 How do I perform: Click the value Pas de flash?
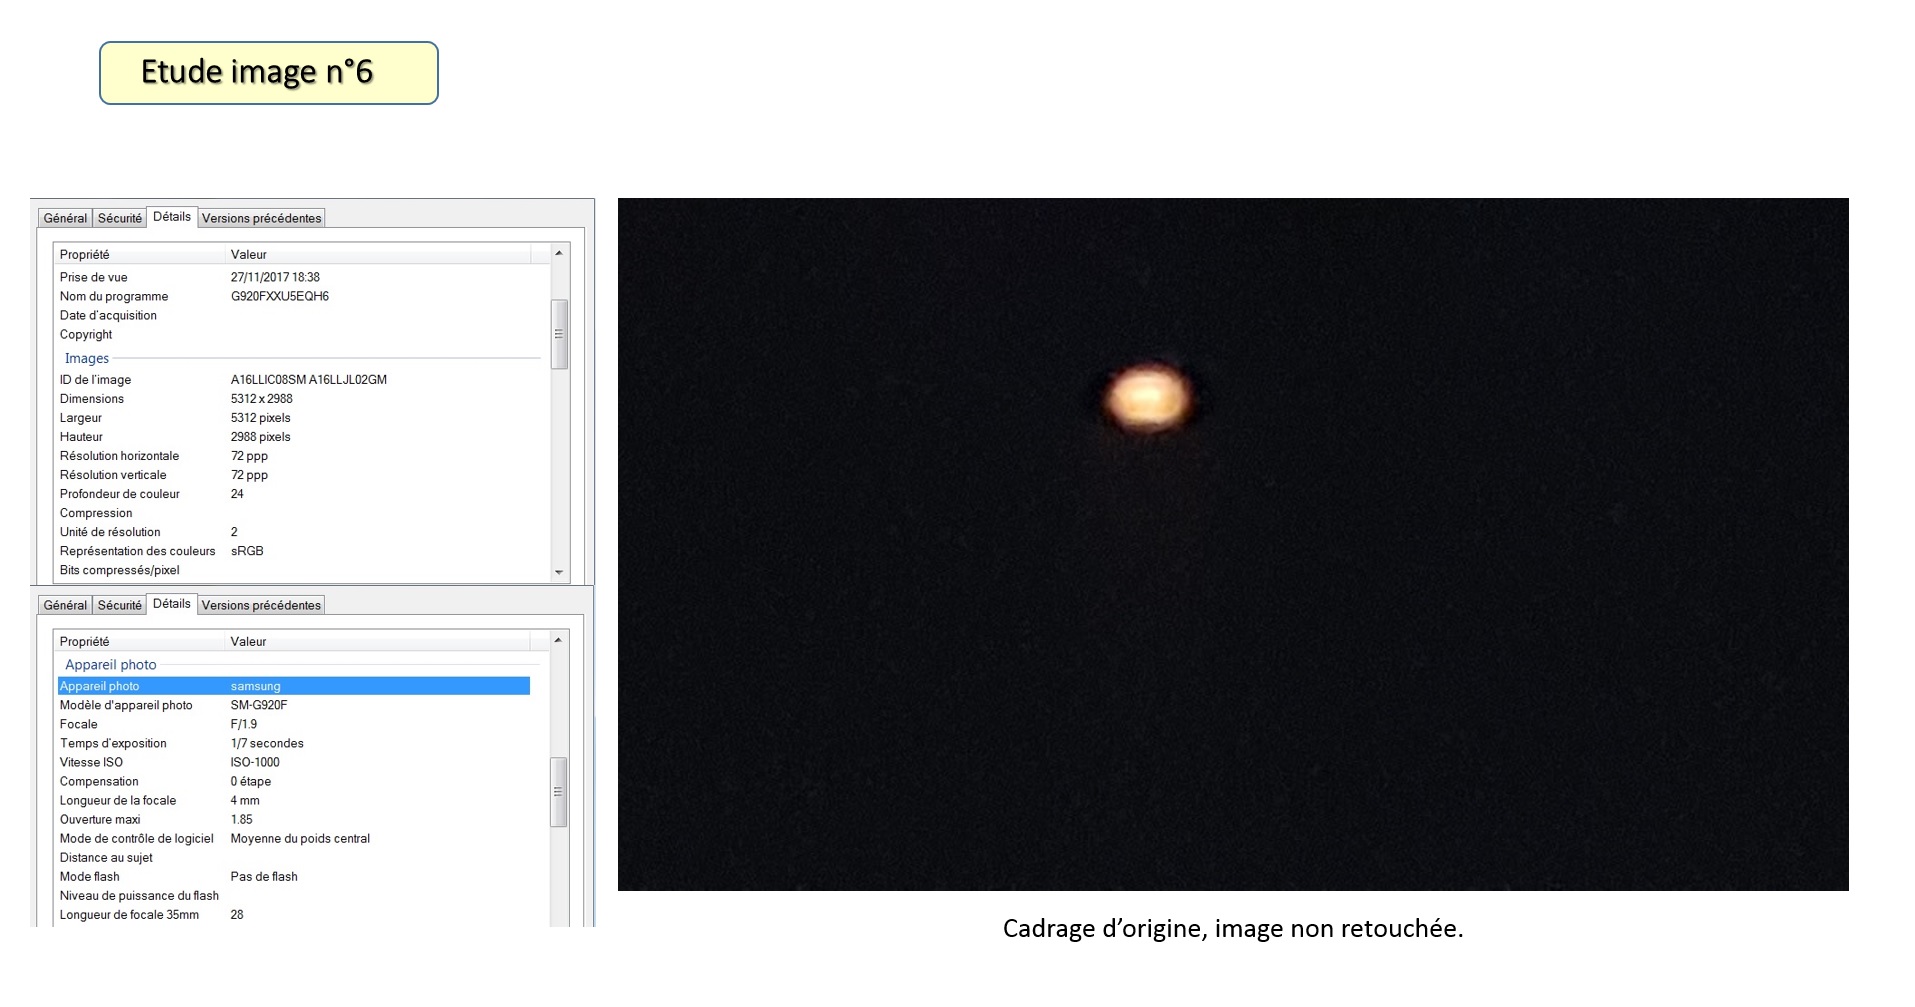(x=264, y=876)
